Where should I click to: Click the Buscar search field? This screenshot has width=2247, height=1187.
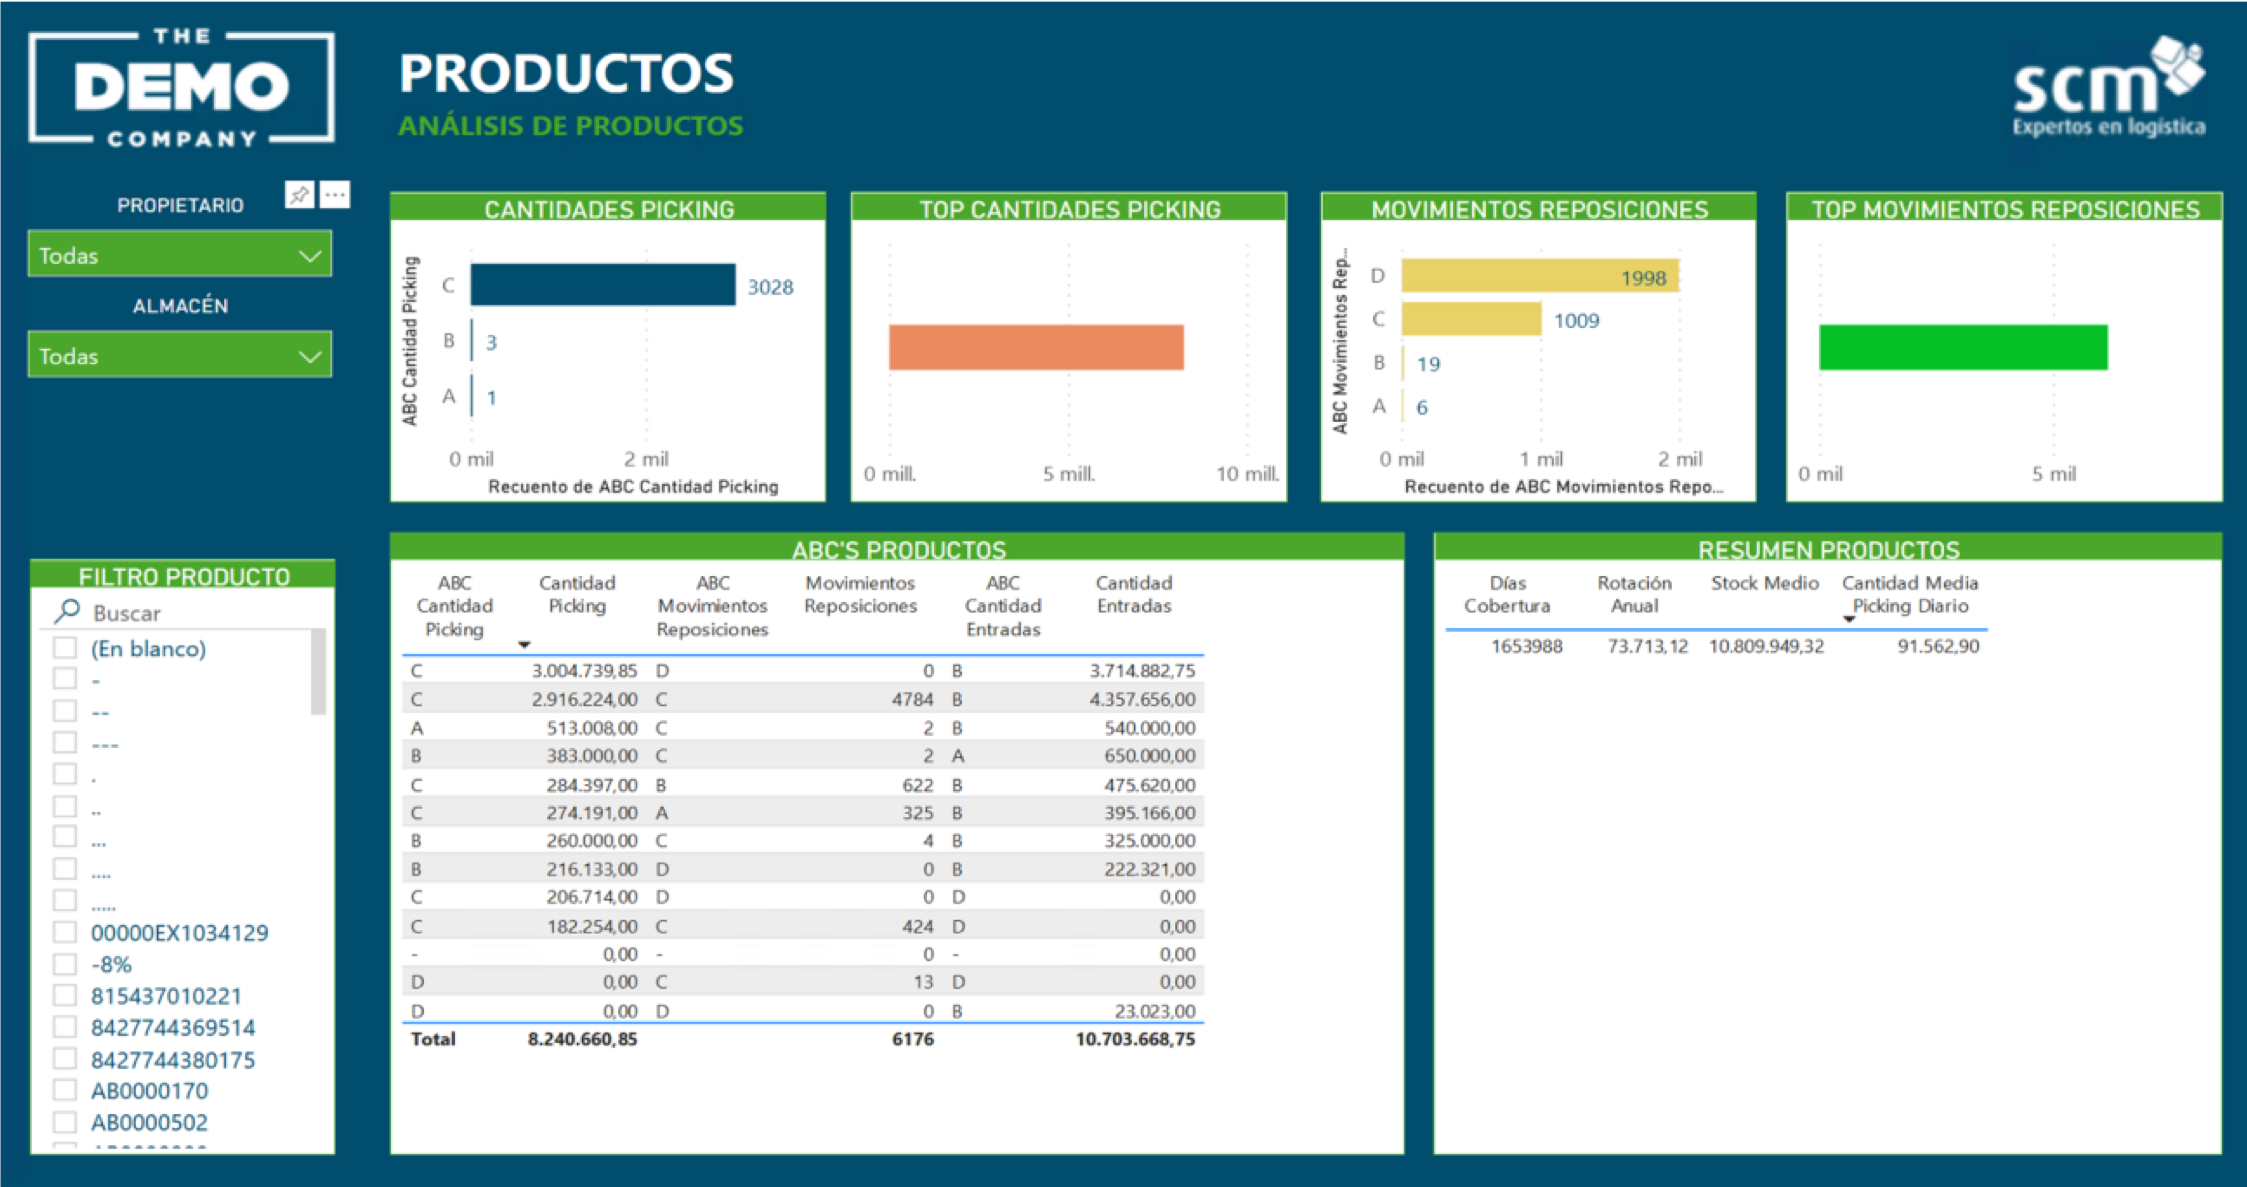tap(180, 612)
